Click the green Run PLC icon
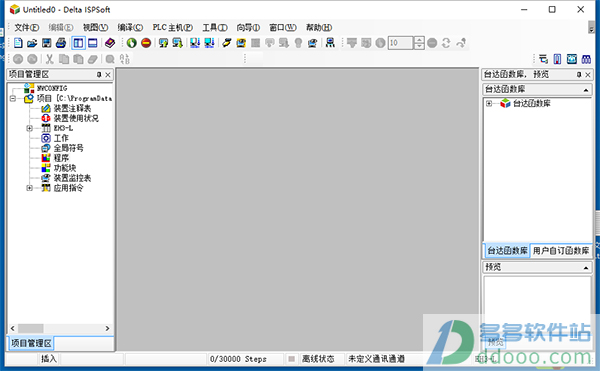Viewport: 600px width, 371px height. 132,43
